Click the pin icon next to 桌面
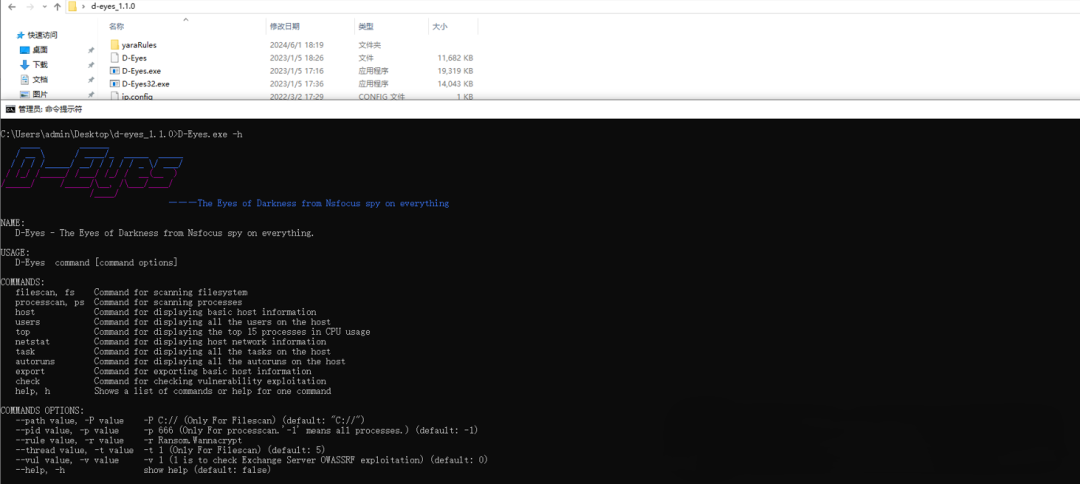The width and height of the screenshot is (1080, 484). (91, 50)
